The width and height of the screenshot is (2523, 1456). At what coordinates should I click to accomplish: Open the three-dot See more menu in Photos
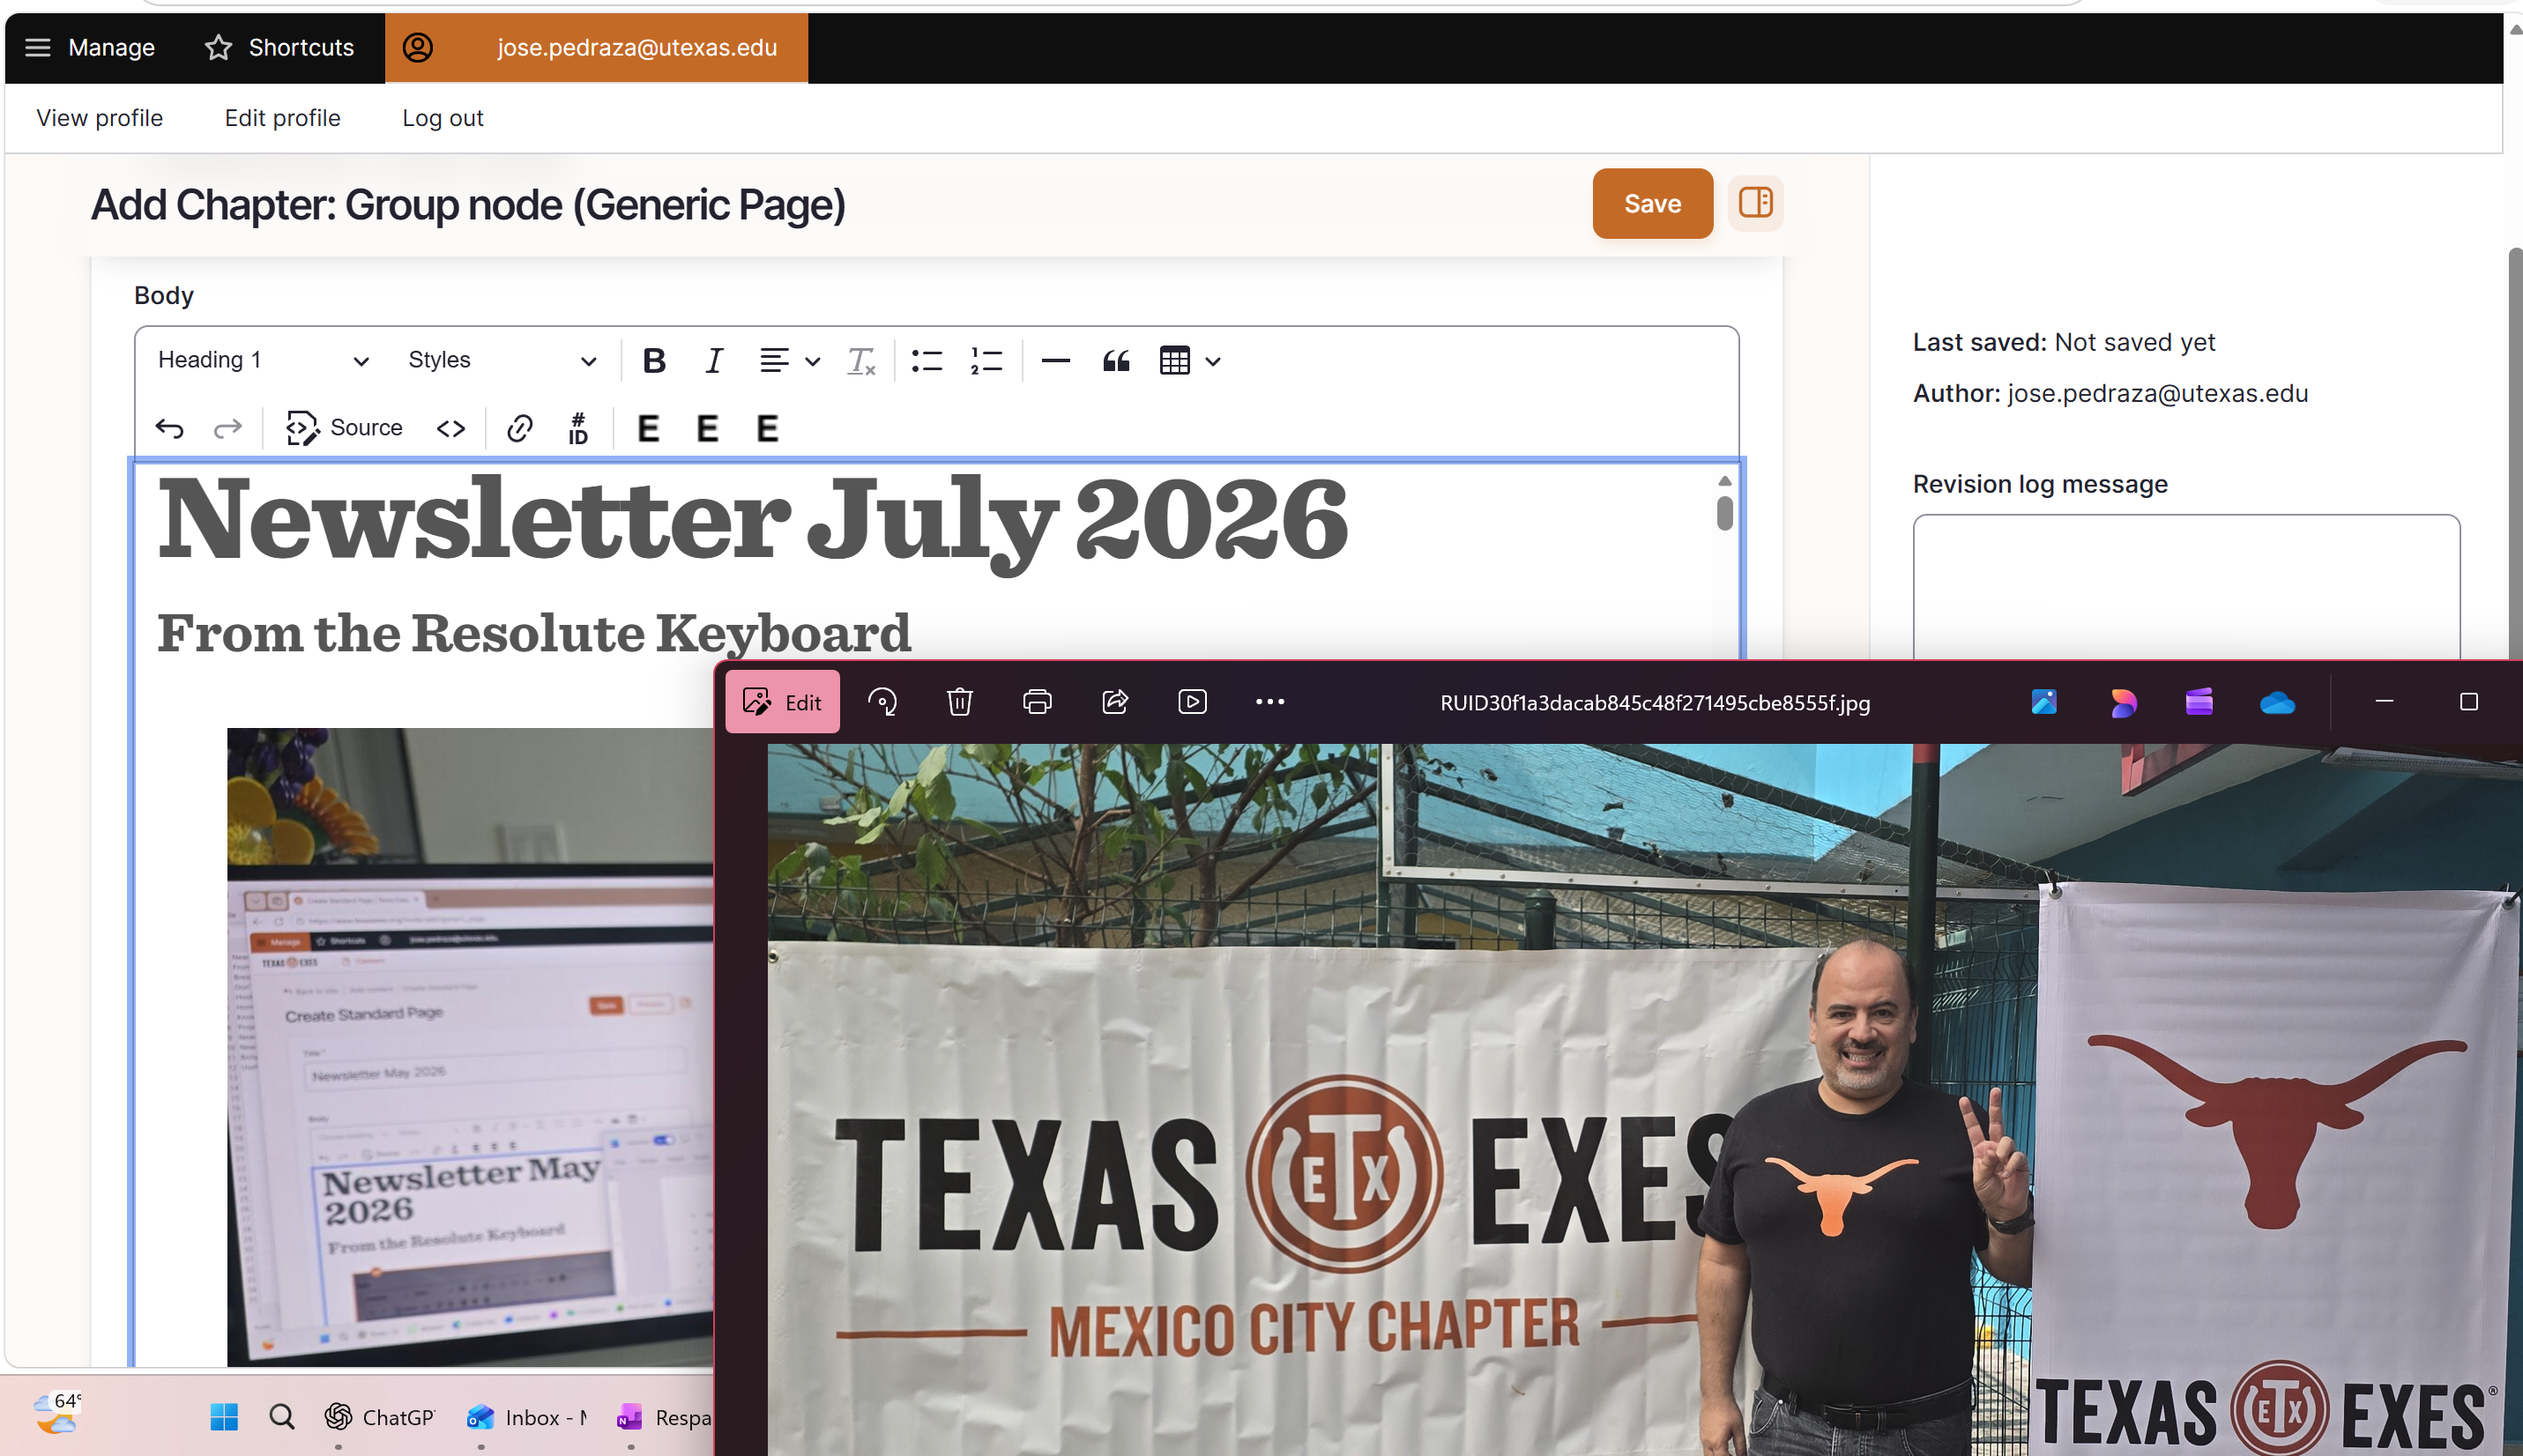tap(1270, 702)
